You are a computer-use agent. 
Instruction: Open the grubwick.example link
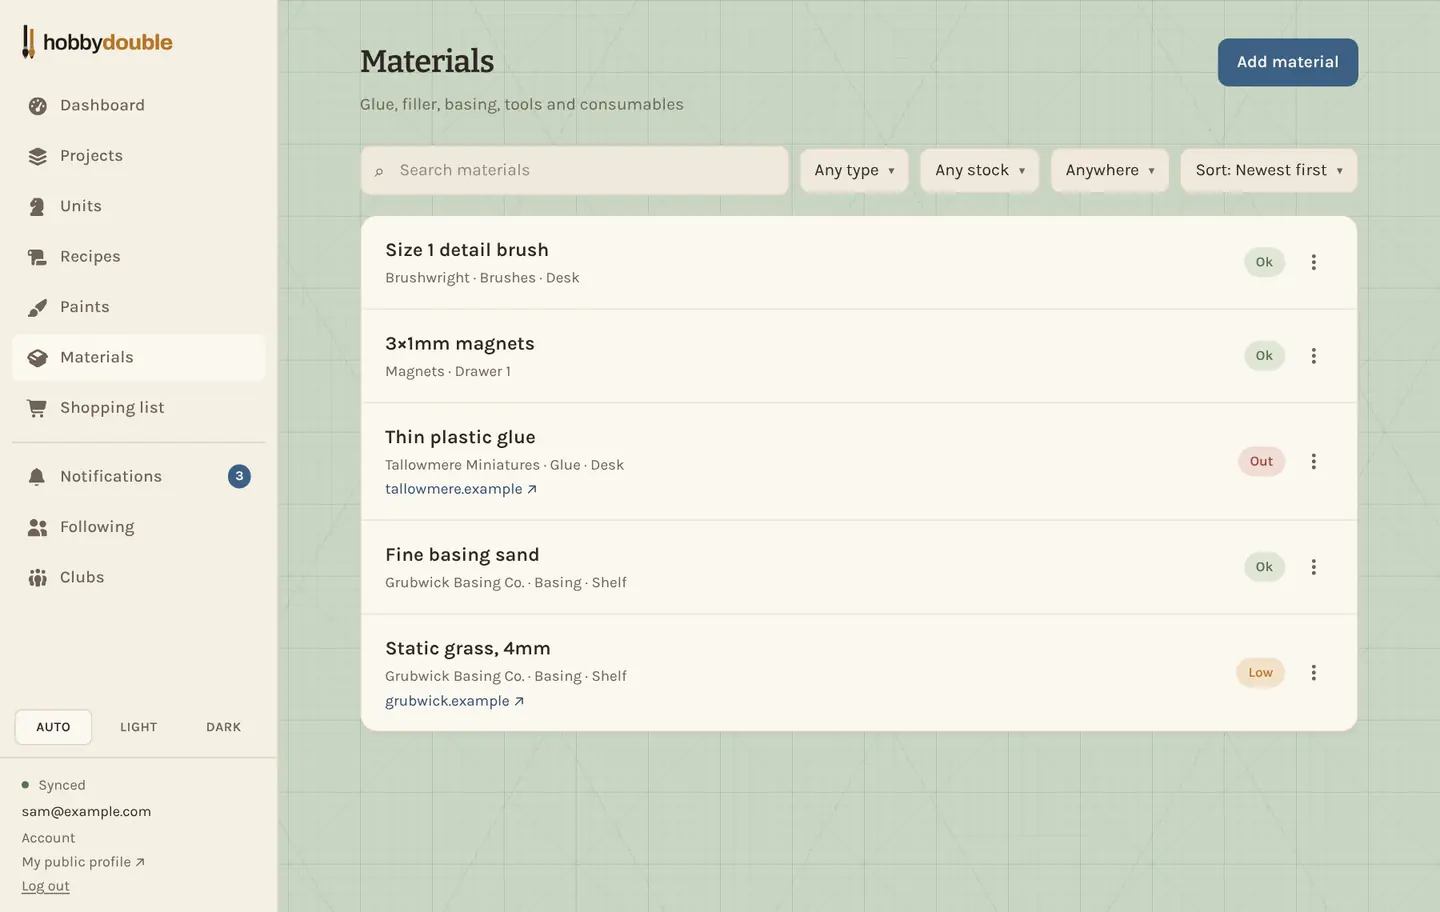coord(455,701)
